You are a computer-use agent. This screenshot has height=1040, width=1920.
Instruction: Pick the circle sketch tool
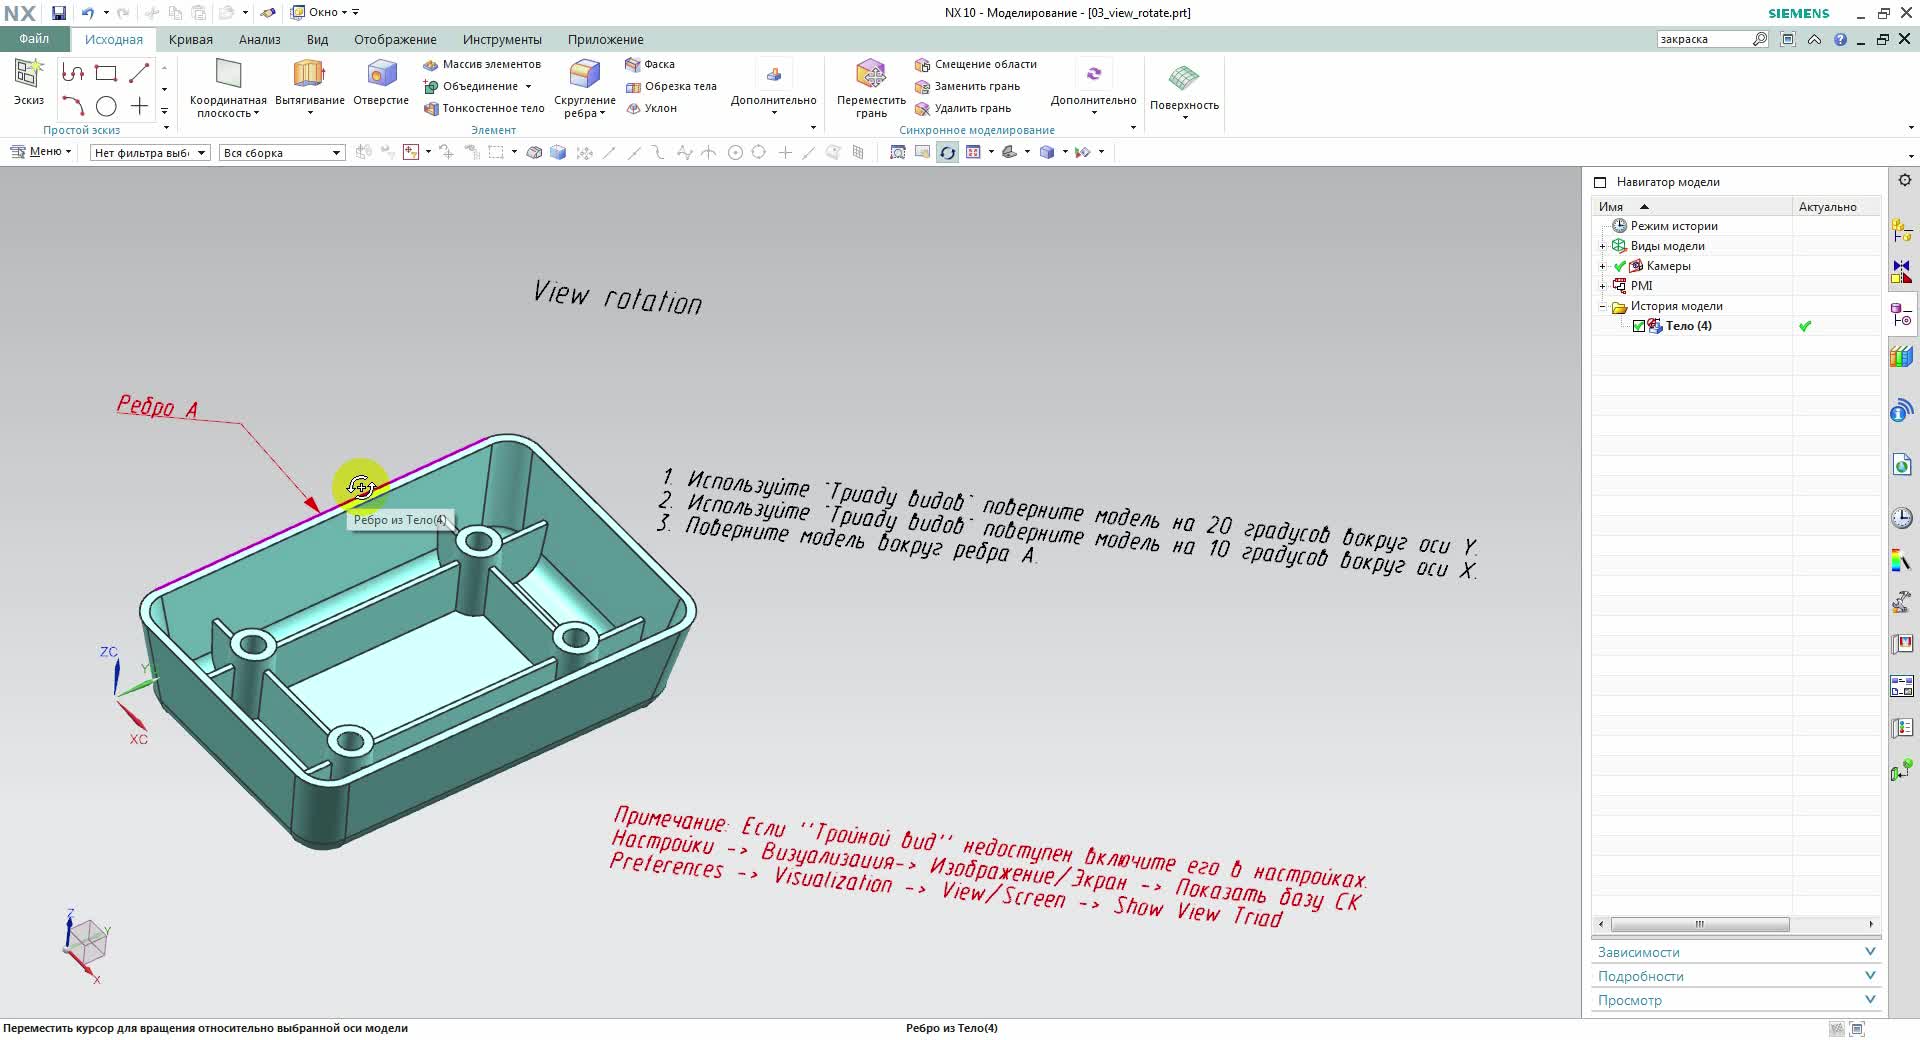(106, 106)
